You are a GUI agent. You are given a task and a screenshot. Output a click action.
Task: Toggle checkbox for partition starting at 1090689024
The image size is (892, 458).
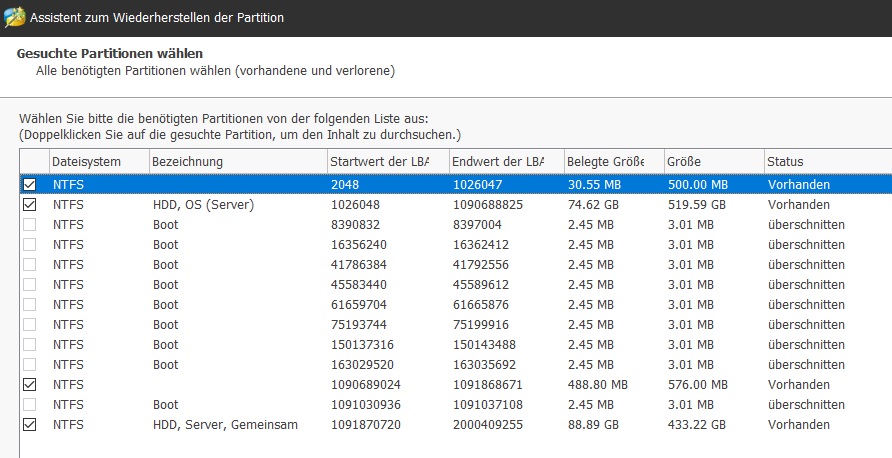[29, 385]
